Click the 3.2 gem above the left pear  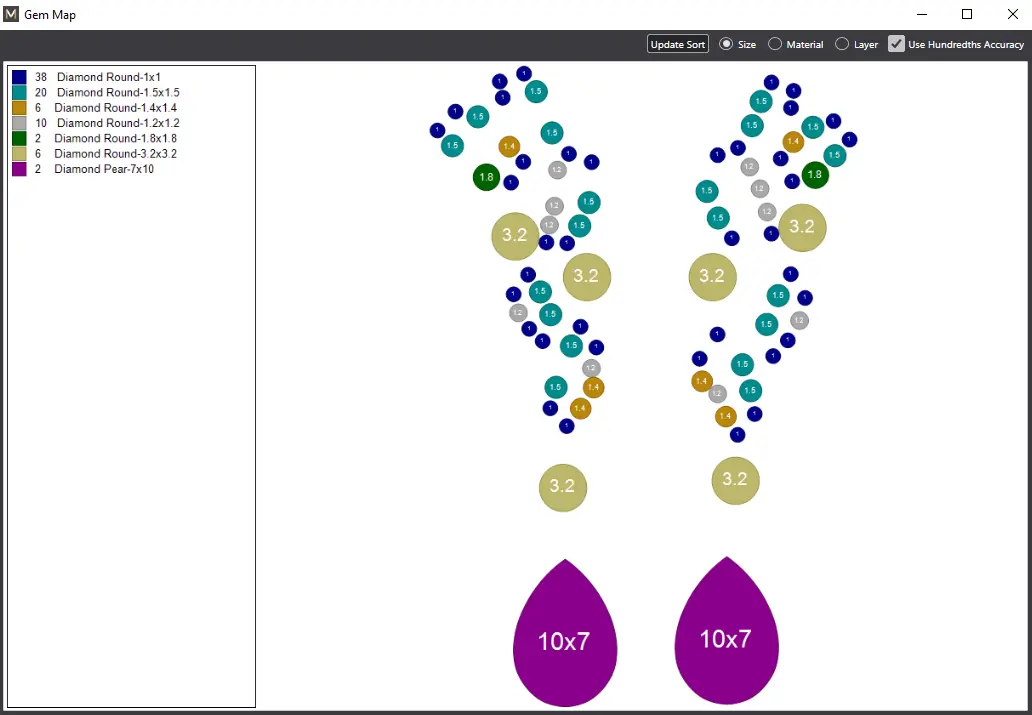point(563,487)
